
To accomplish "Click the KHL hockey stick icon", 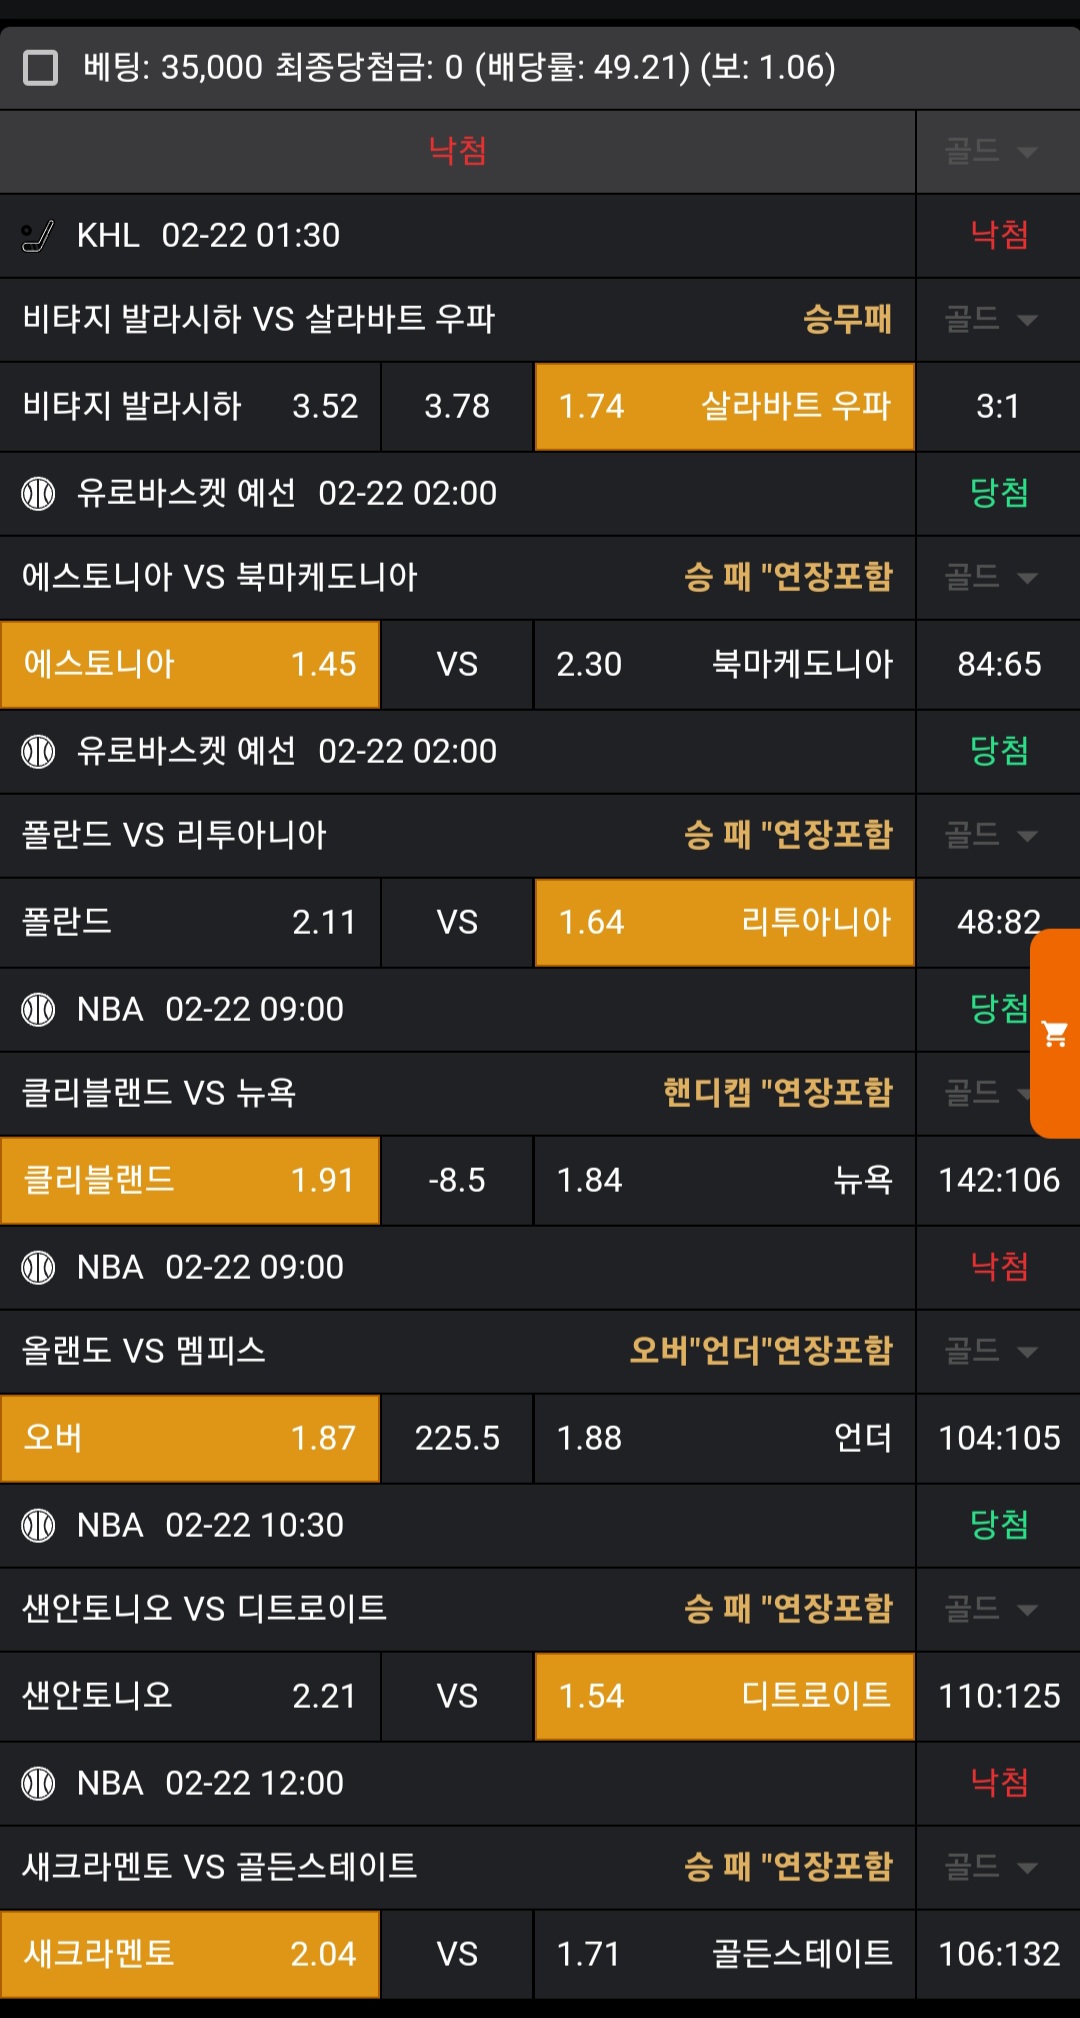I will pyautogui.click(x=38, y=236).
